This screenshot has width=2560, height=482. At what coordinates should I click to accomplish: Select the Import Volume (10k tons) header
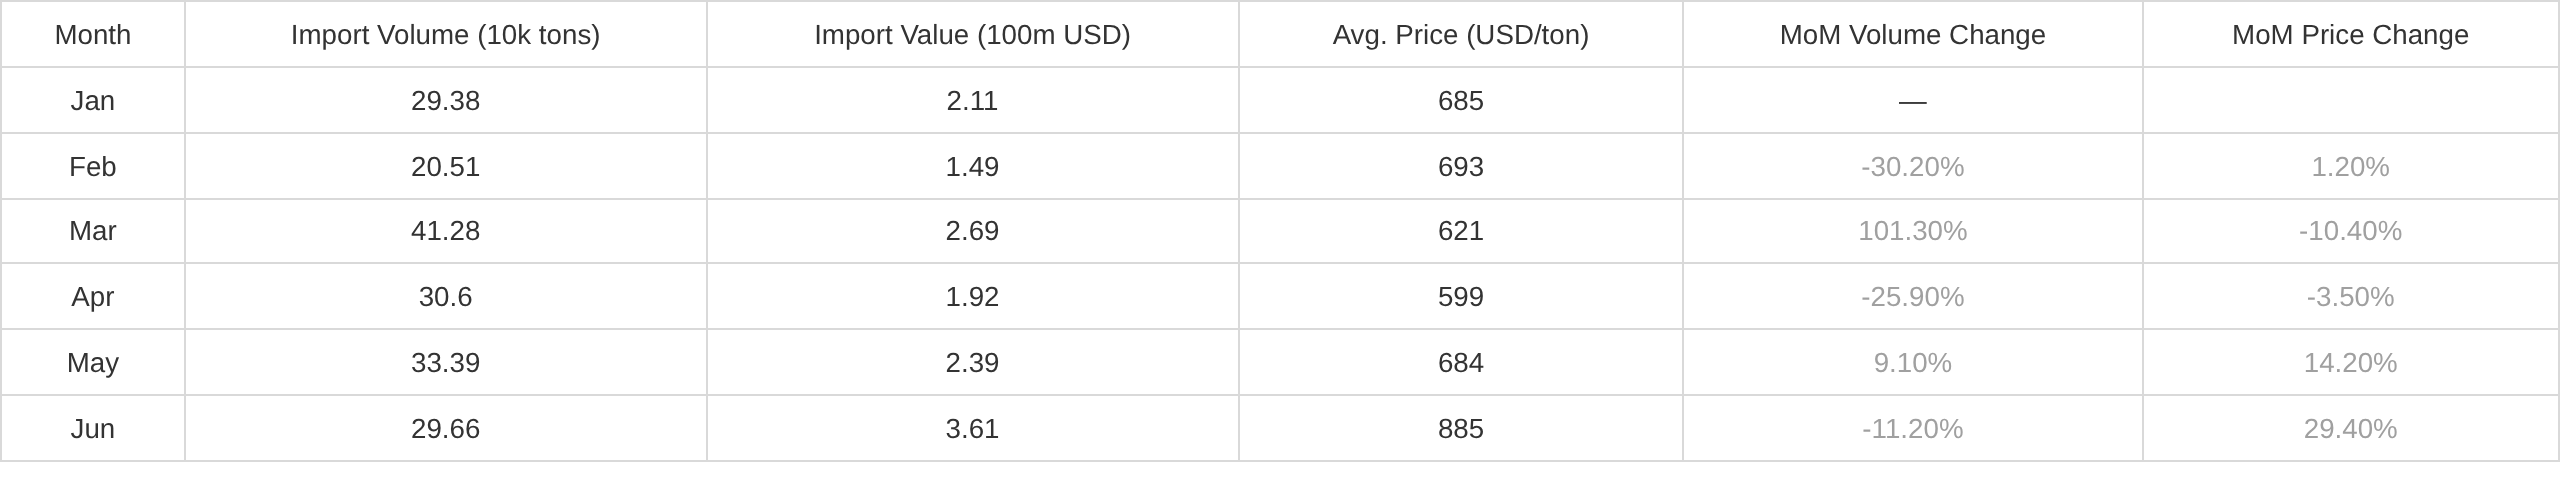point(446,35)
